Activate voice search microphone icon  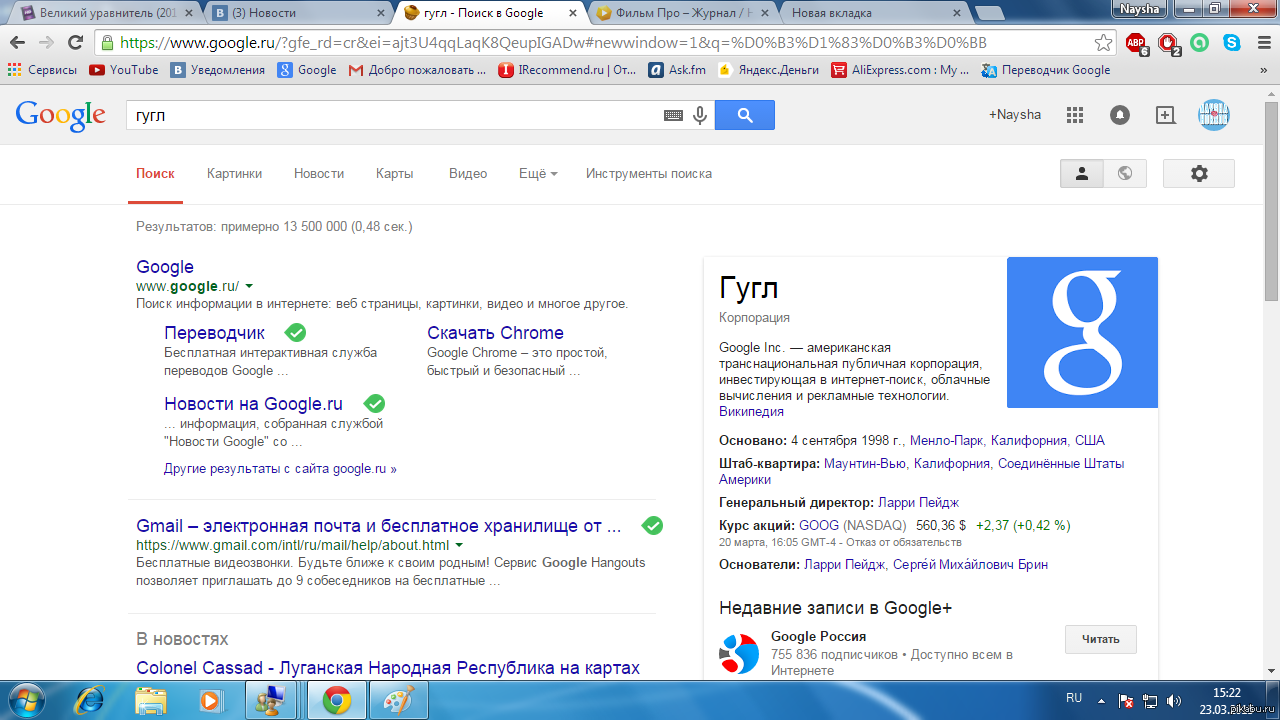[700, 115]
